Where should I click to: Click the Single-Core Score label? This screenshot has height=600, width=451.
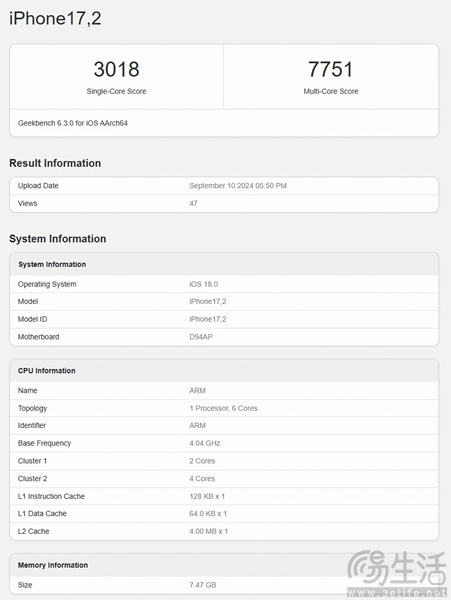(116, 91)
